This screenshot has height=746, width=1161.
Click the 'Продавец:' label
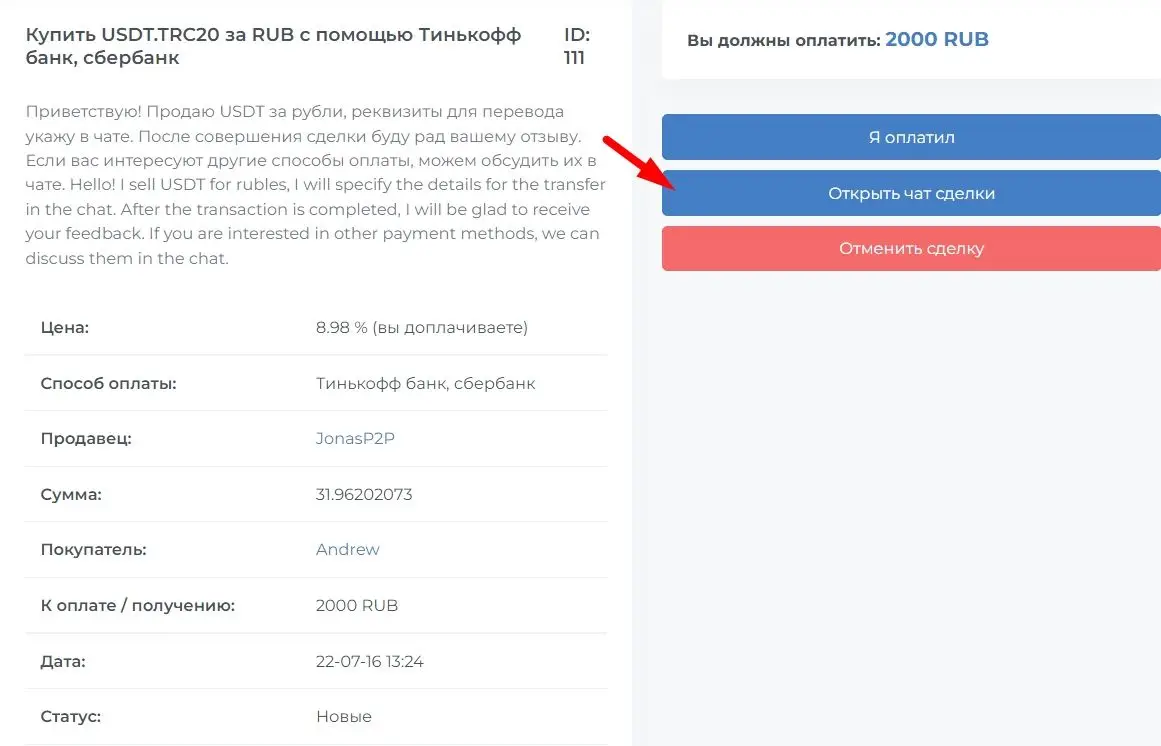pyautogui.click(x=86, y=438)
